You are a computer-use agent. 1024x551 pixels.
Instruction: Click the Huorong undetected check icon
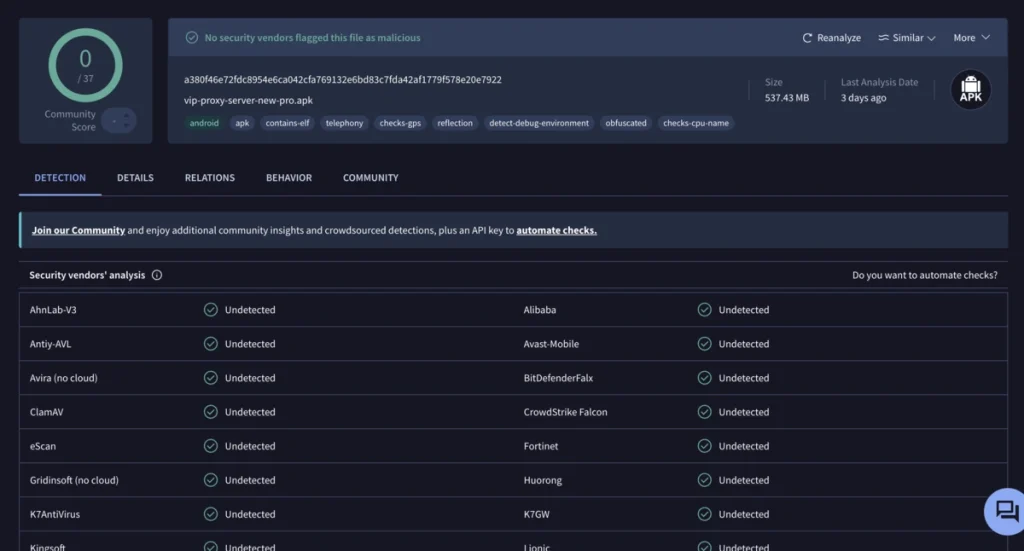click(704, 480)
